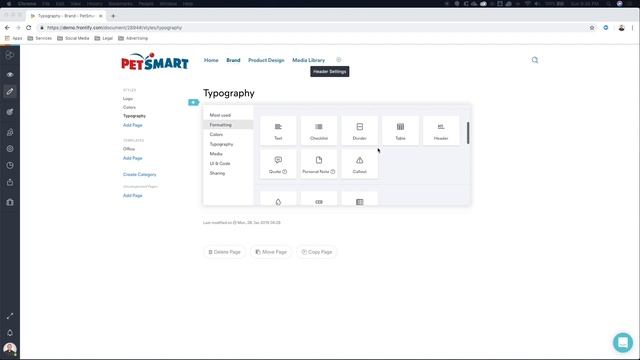640x360 pixels.
Task: Open the Logo page in the sidebar
Action: pyautogui.click(x=128, y=99)
